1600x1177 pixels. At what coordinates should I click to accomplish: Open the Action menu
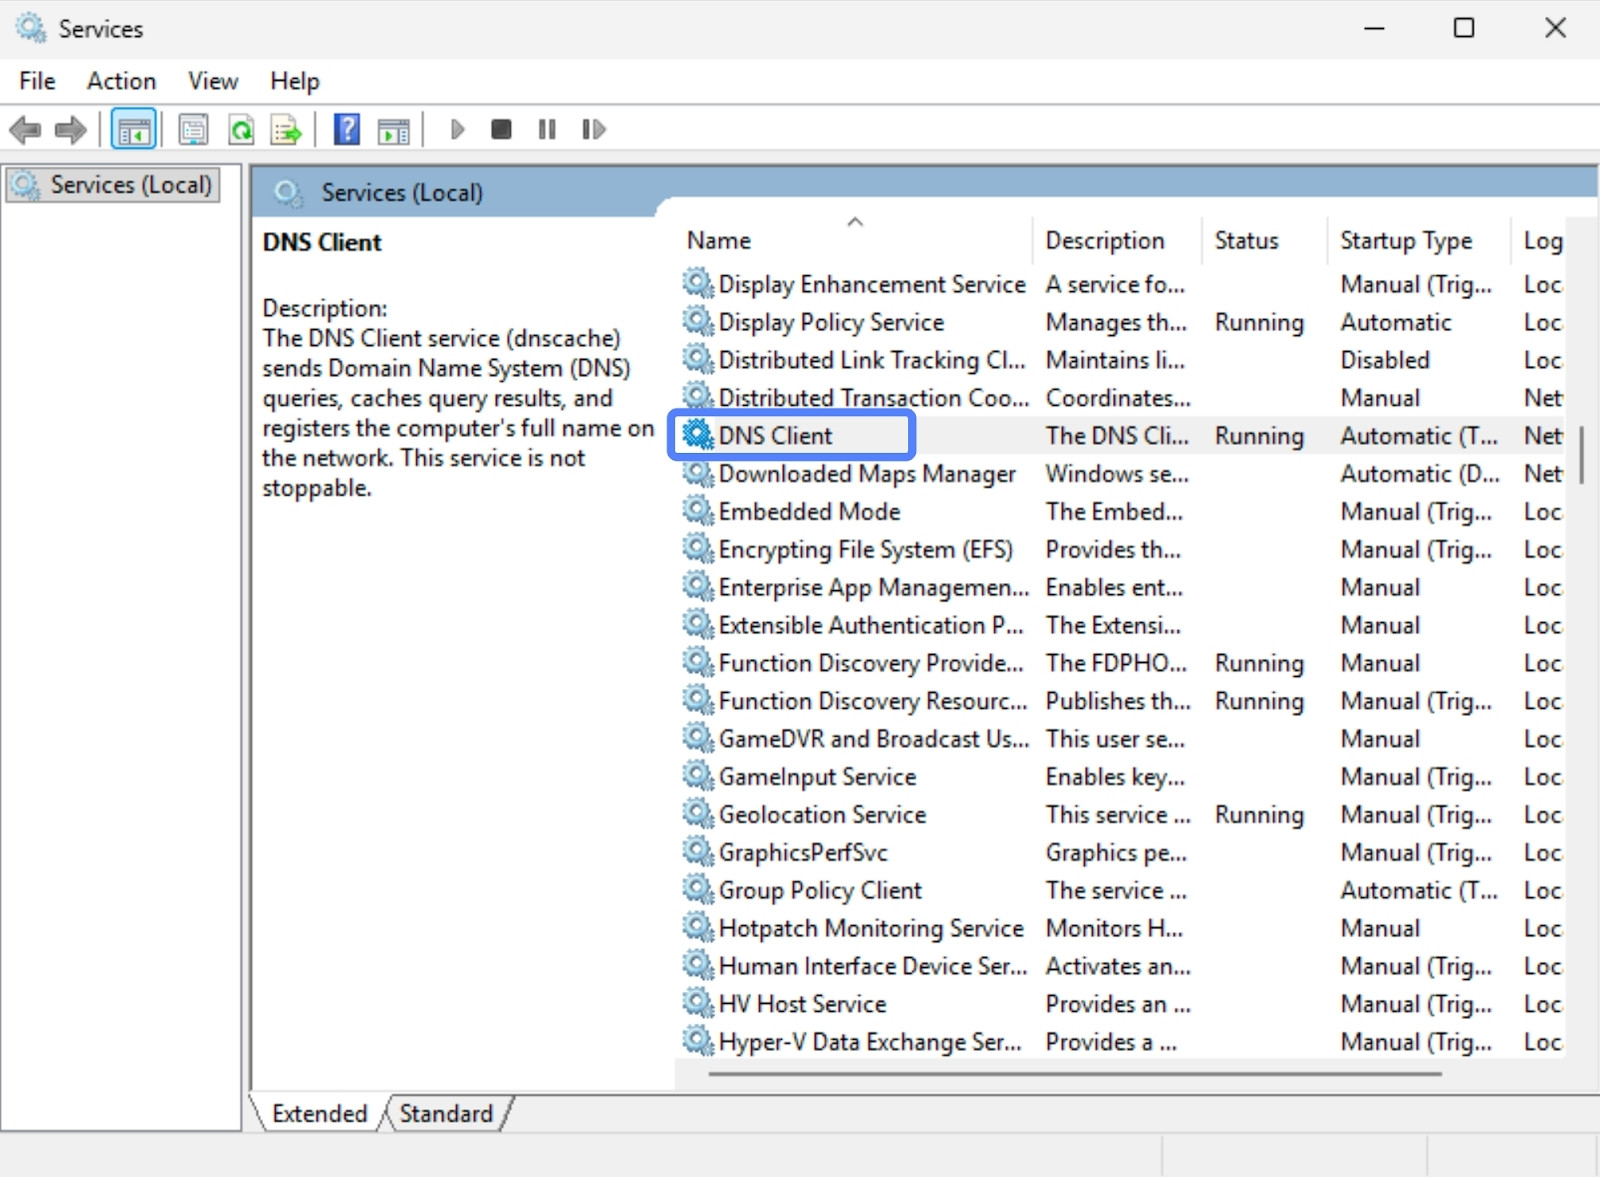pos(121,81)
